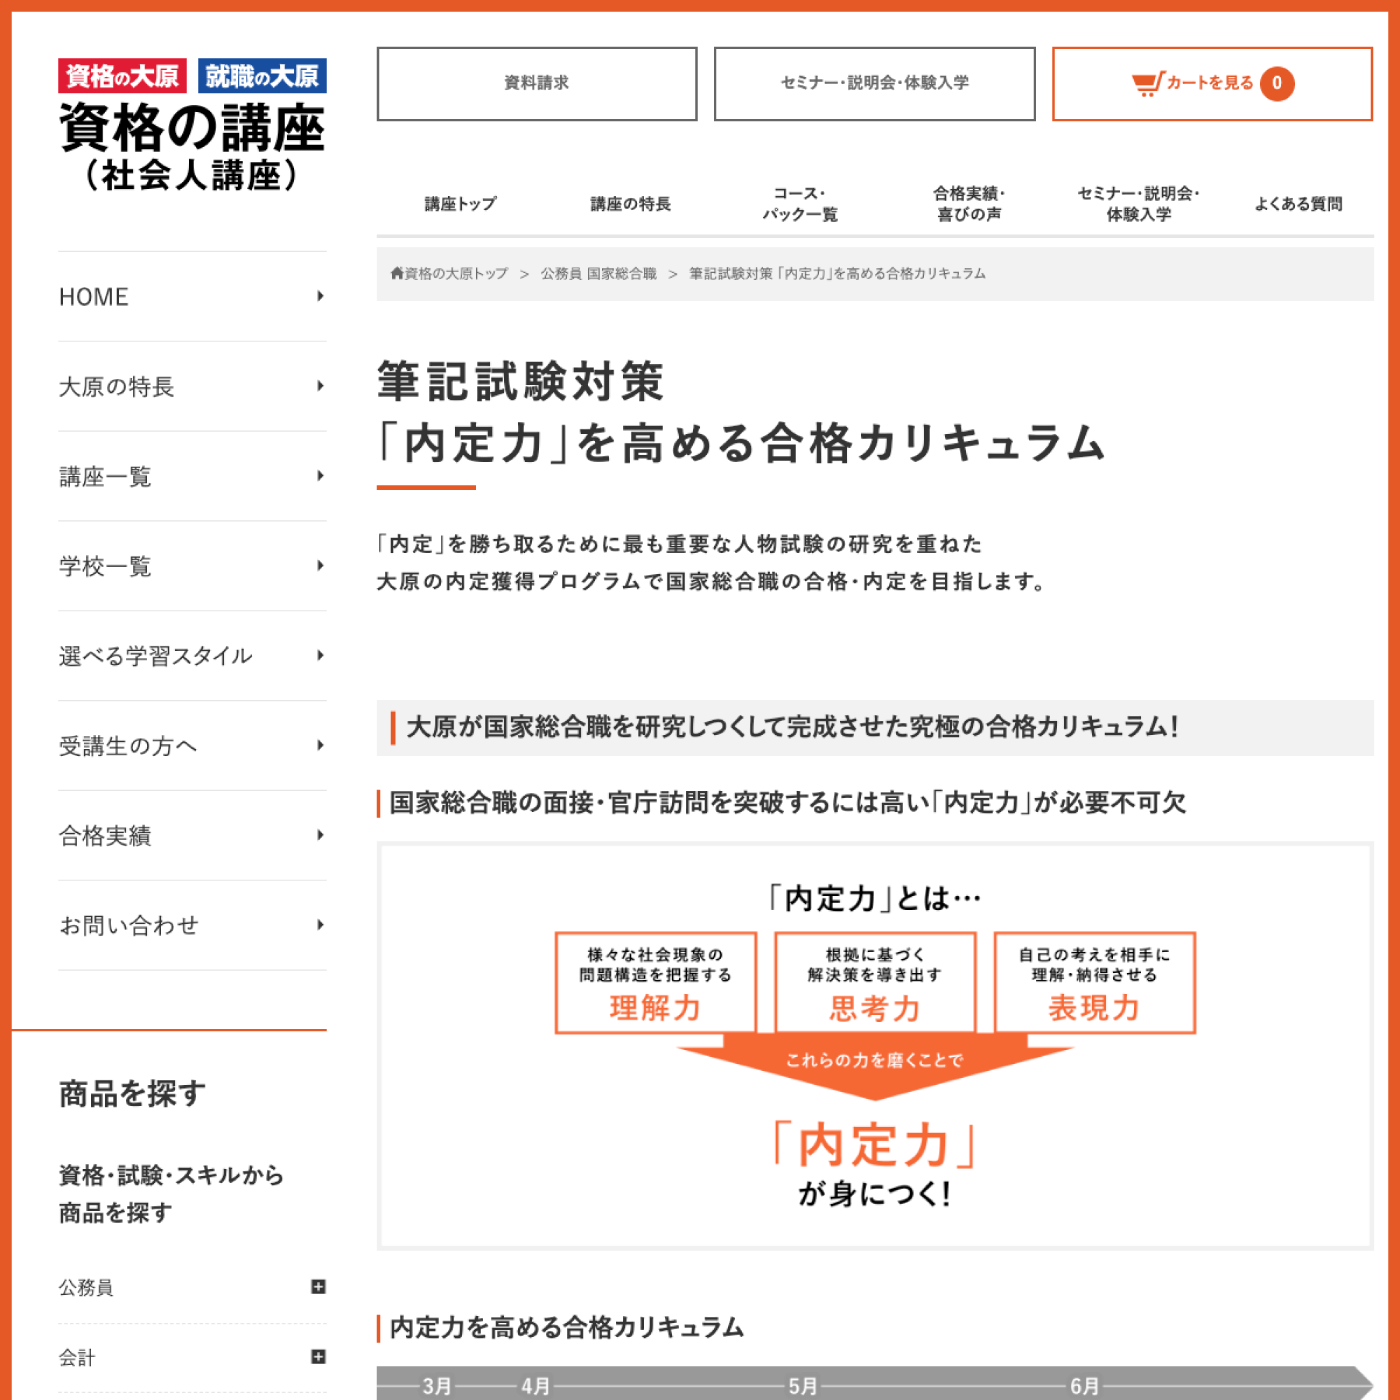Select the 講座トップ tab

tap(460, 204)
